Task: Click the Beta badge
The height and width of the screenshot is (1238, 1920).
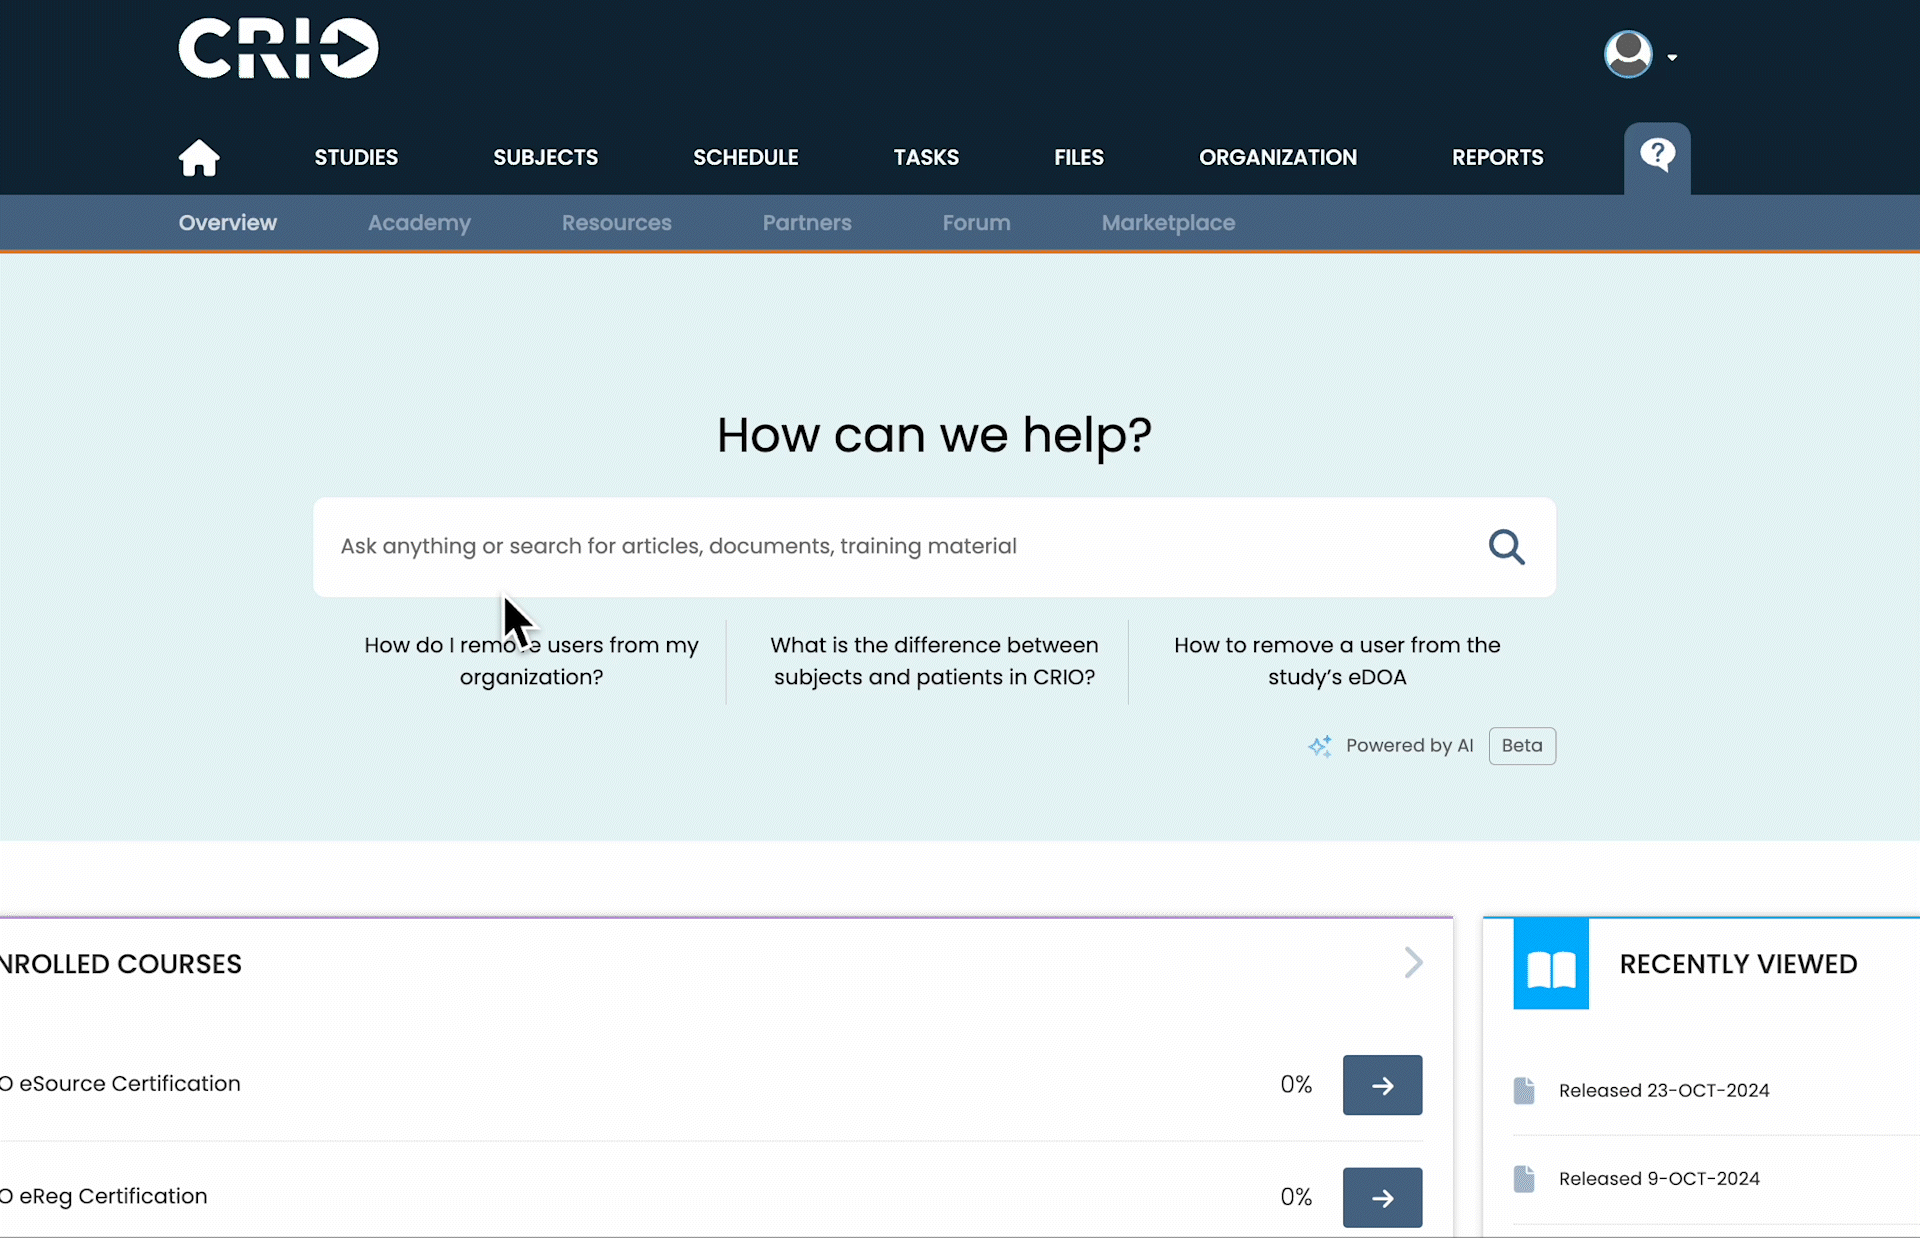Action: (1522, 746)
